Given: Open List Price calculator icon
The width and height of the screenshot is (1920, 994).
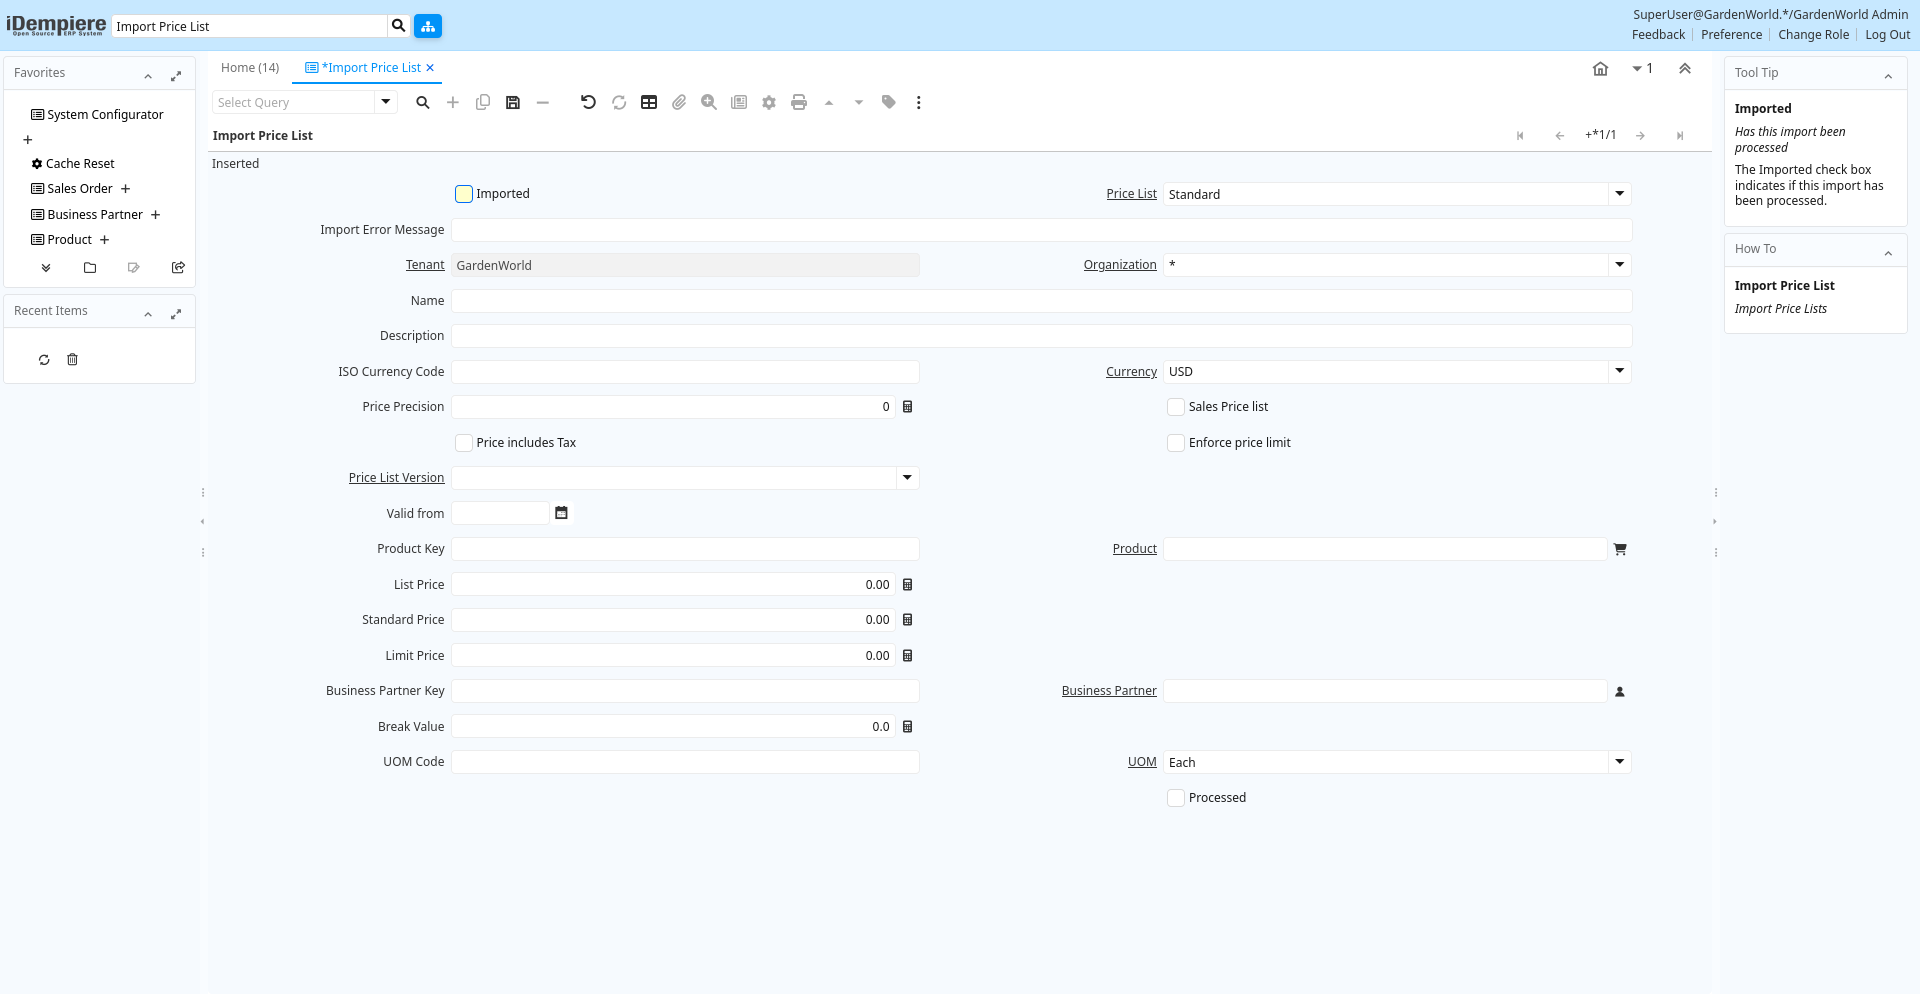Looking at the screenshot, I should coord(908,585).
